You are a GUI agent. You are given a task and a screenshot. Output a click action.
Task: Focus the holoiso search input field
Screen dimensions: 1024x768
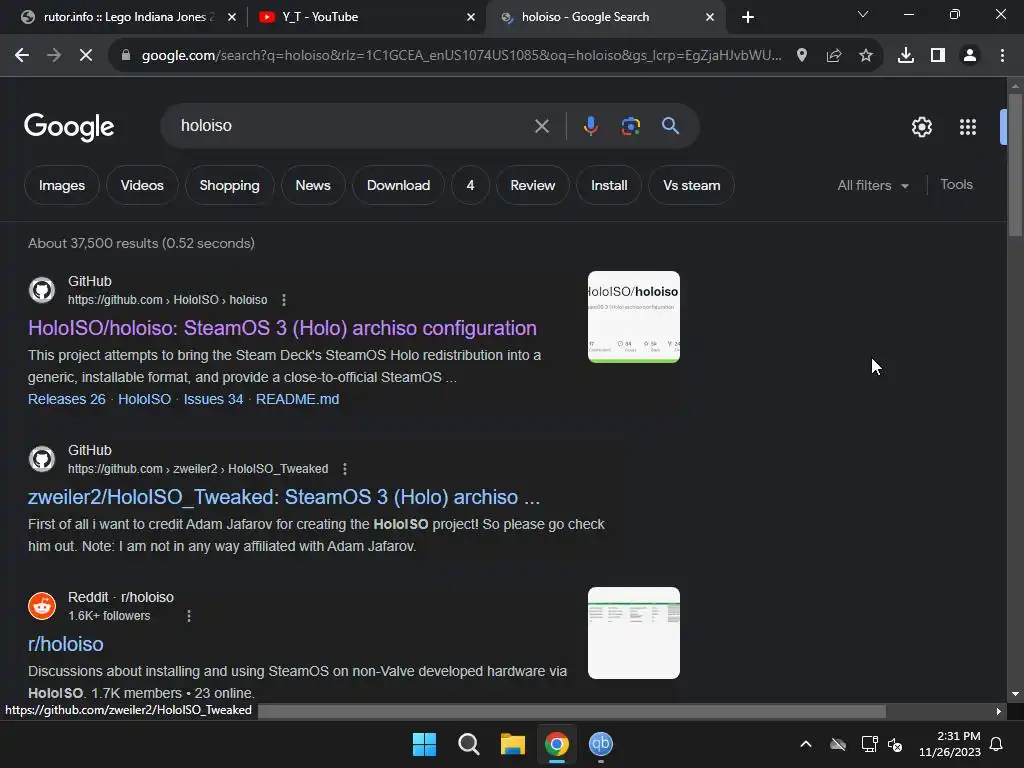pyautogui.click(x=353, y=125)
